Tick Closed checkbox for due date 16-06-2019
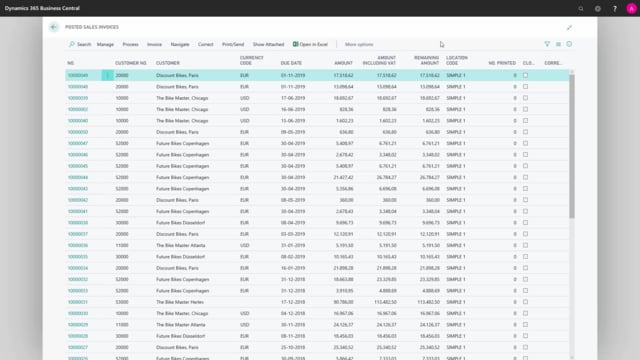The height and width of the screenshot is (360, 640). (525, 109)
